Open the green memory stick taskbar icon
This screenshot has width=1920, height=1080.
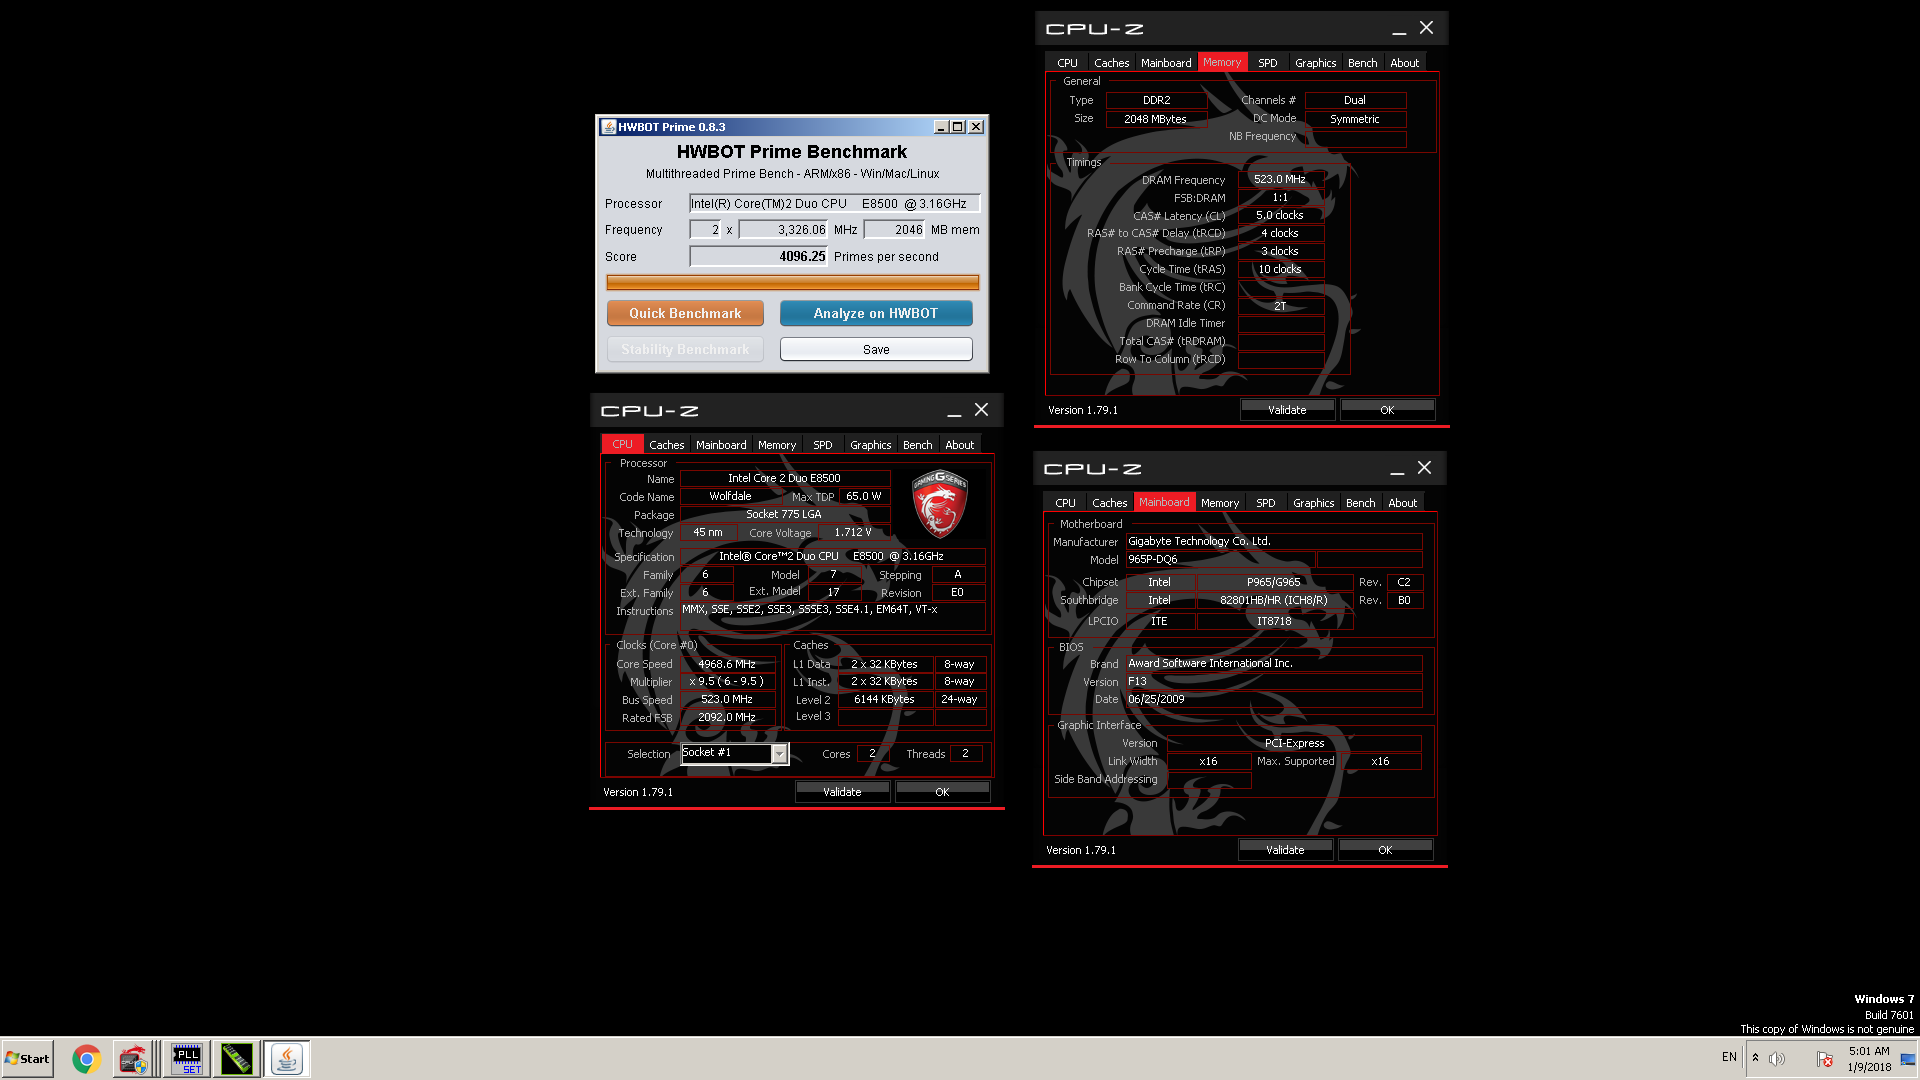(x=237, y=1059)
